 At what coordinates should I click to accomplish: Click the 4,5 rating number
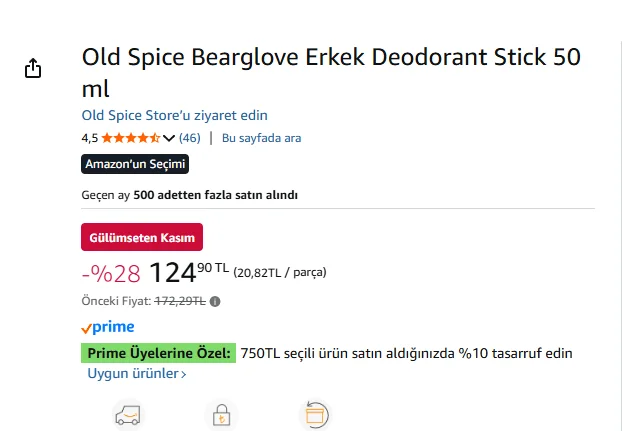(89, 138)
